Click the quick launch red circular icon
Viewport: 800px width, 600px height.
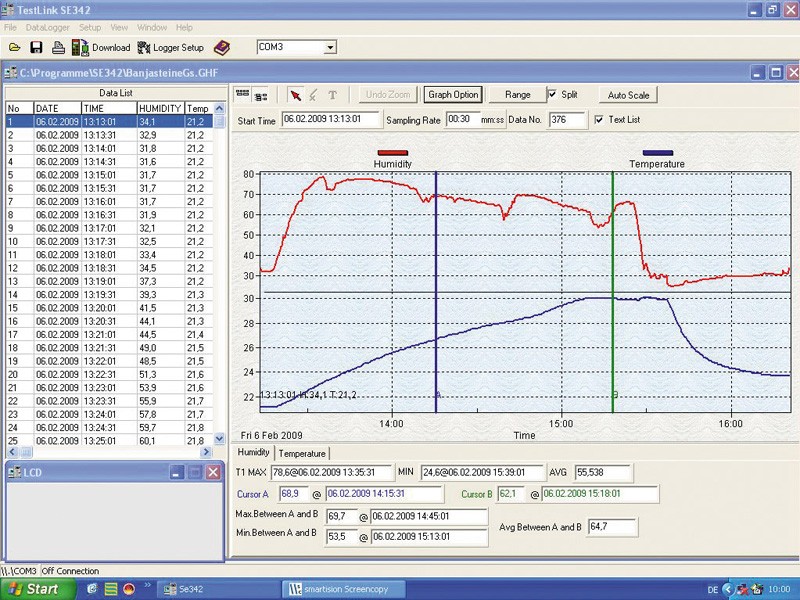click(129, 589)
